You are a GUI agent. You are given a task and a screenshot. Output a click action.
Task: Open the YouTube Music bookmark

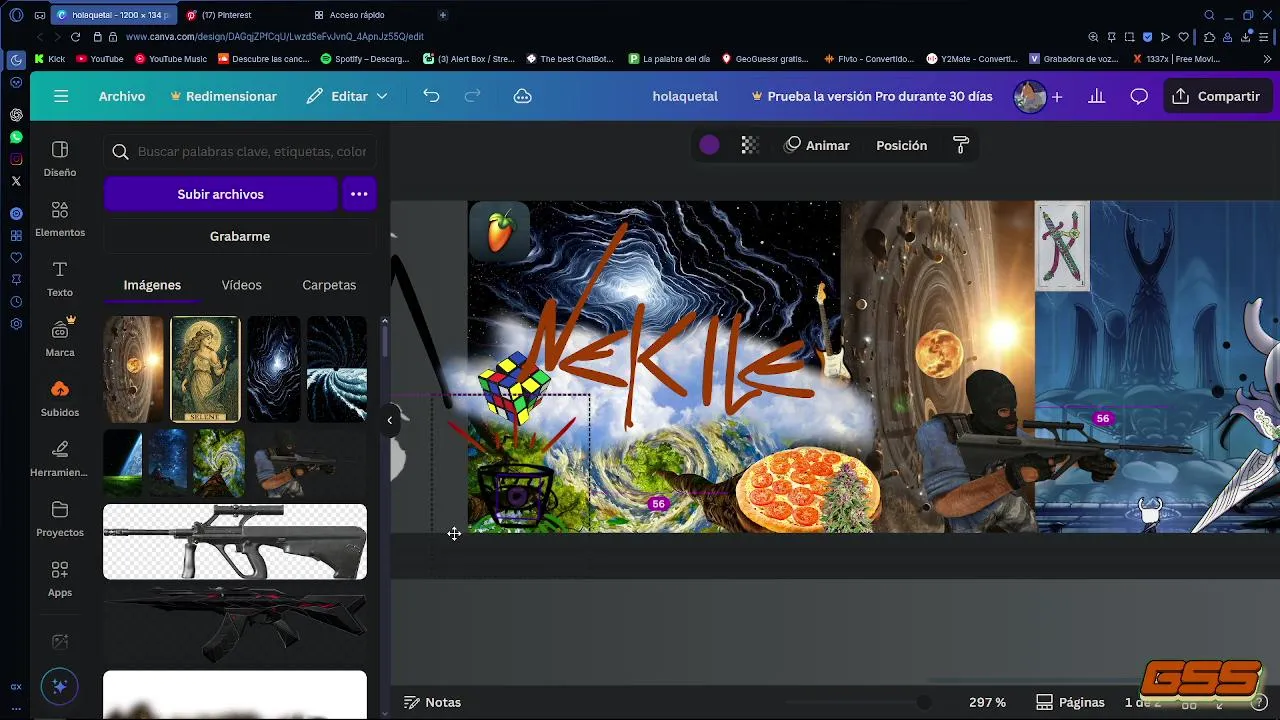tap(171, 59)
